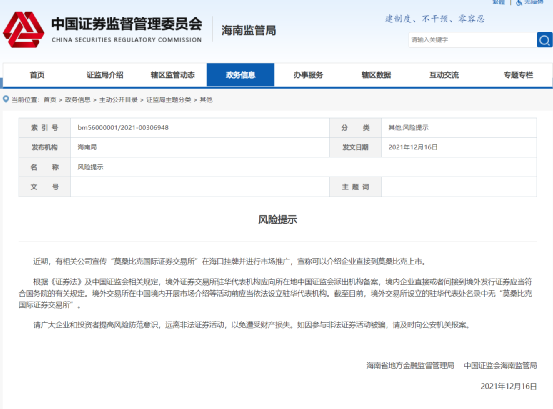
Task: Open the 证监局介绍 navigation tab
Action: pos(105,75)
